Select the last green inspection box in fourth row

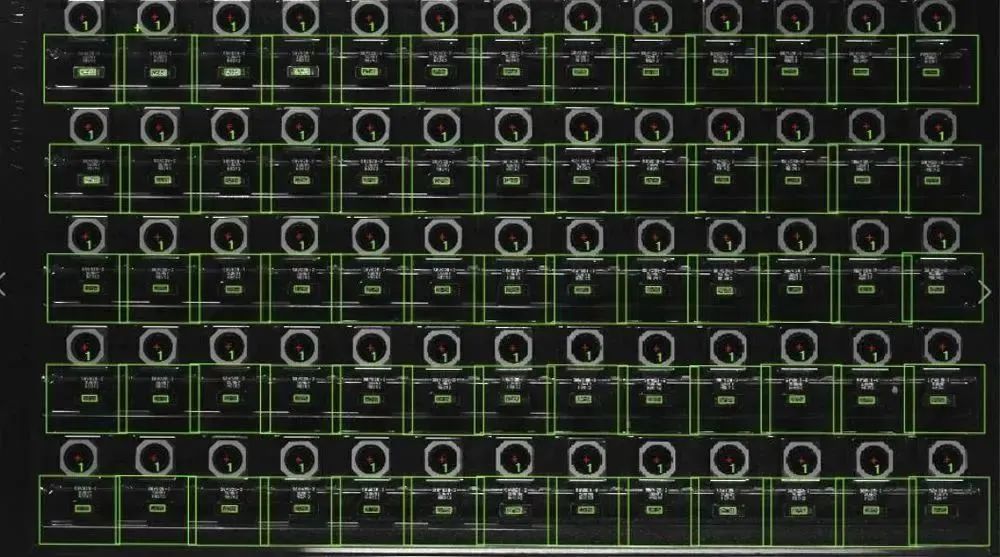pyautogui.click(x=942, y=398)
